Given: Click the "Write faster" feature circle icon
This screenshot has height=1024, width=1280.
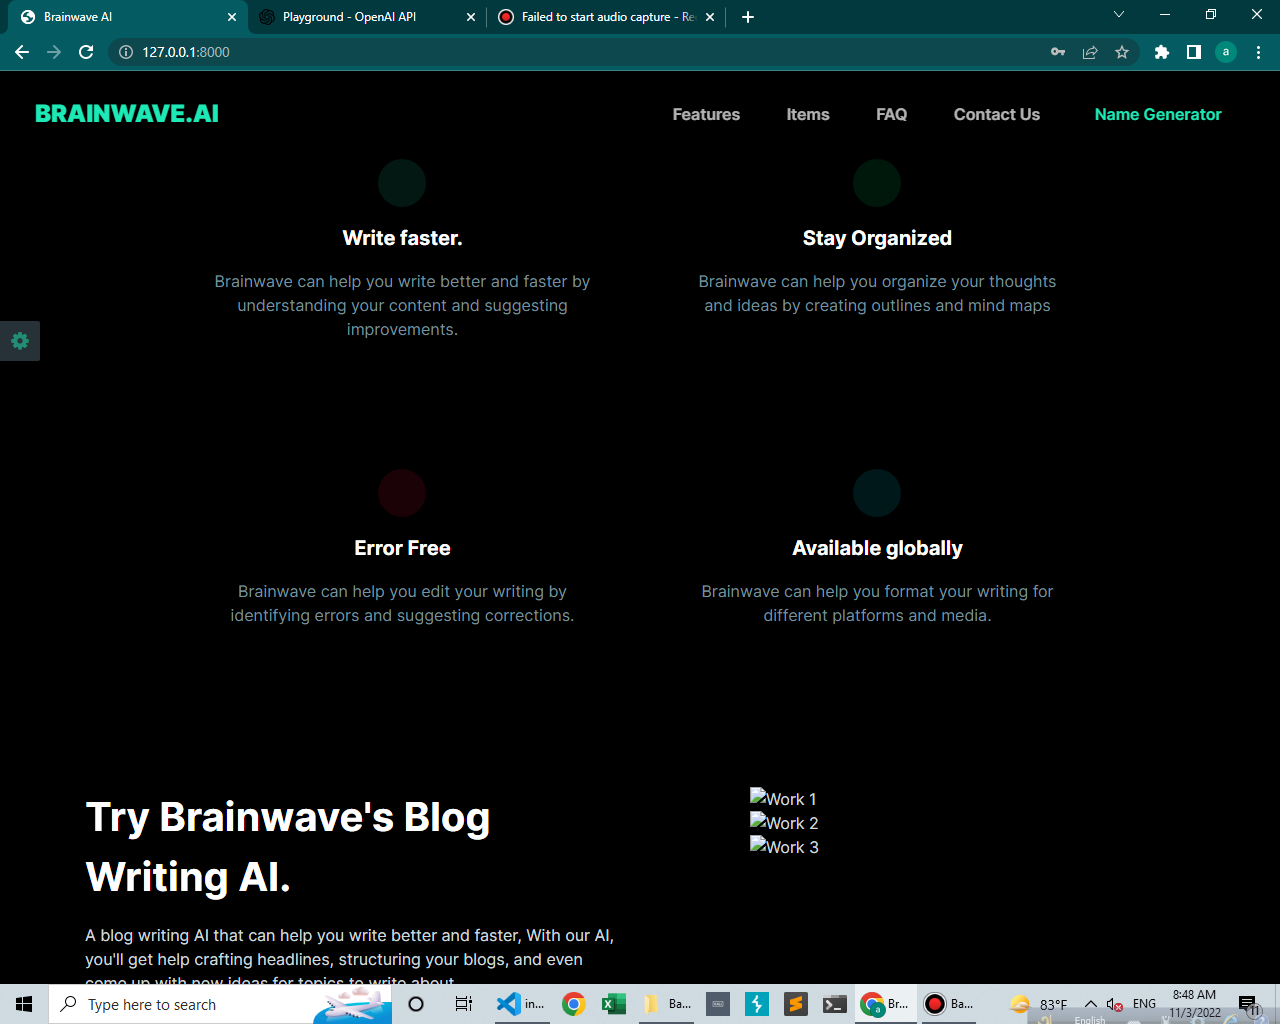Looking at the screenshot, I should (x=402, y=183).
